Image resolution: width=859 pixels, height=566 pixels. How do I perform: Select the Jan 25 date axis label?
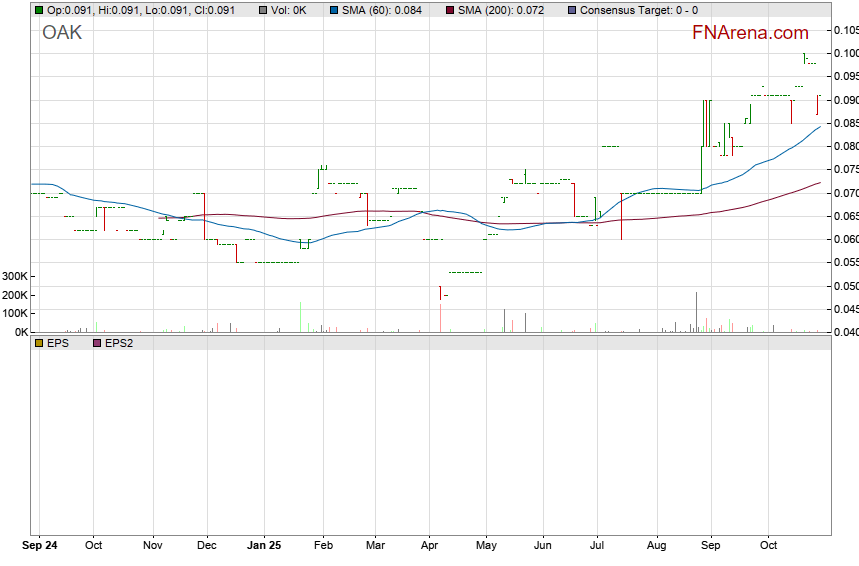coord(265,546)
